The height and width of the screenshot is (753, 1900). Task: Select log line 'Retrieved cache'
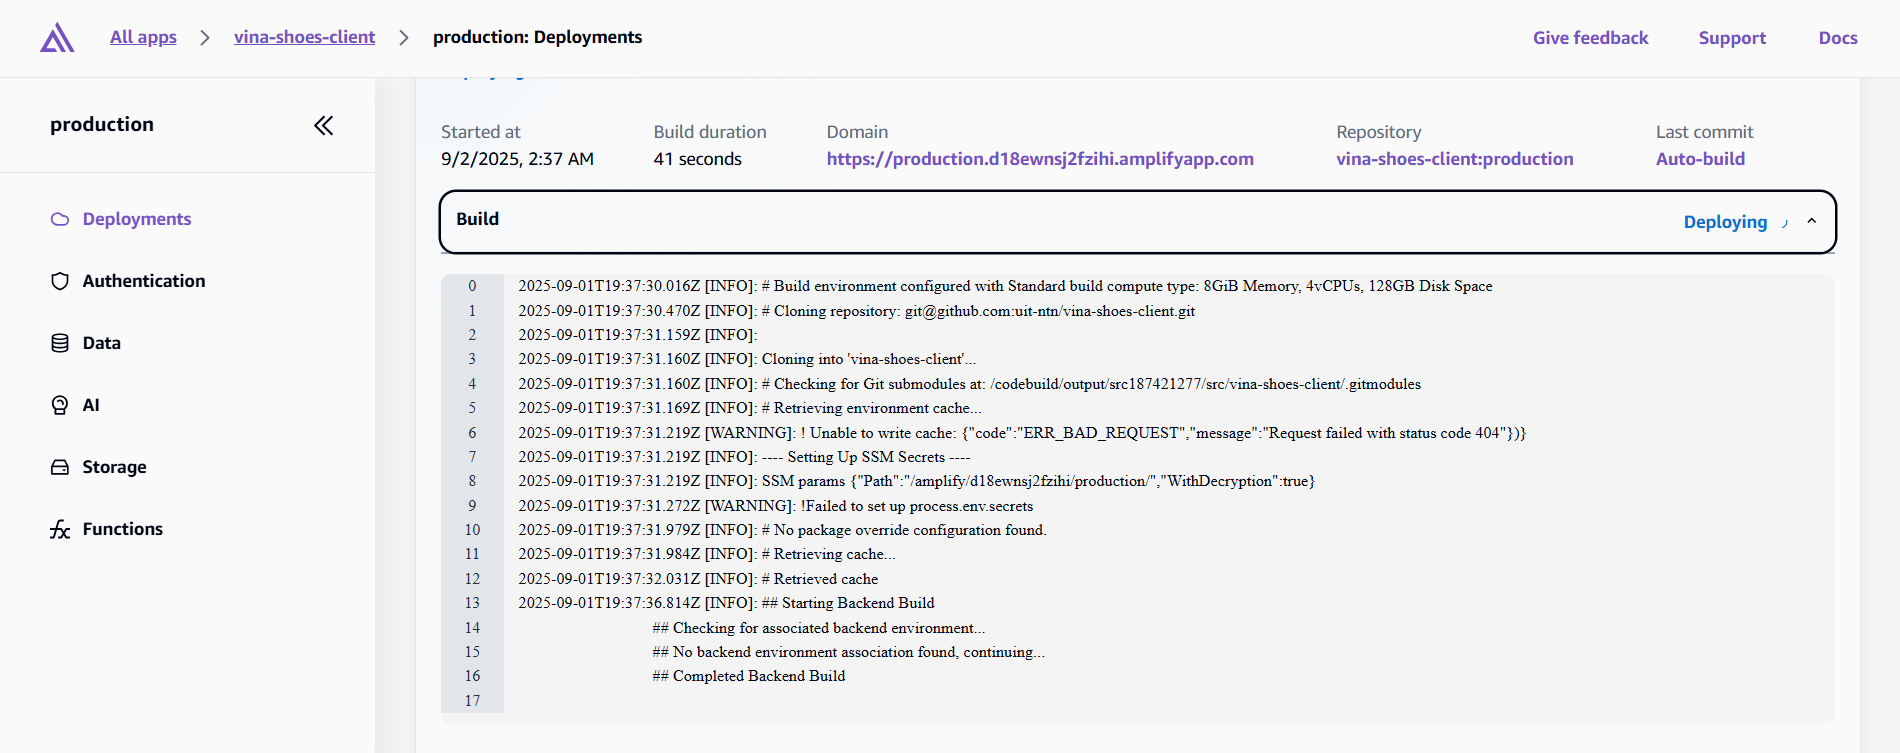[698, 579]
